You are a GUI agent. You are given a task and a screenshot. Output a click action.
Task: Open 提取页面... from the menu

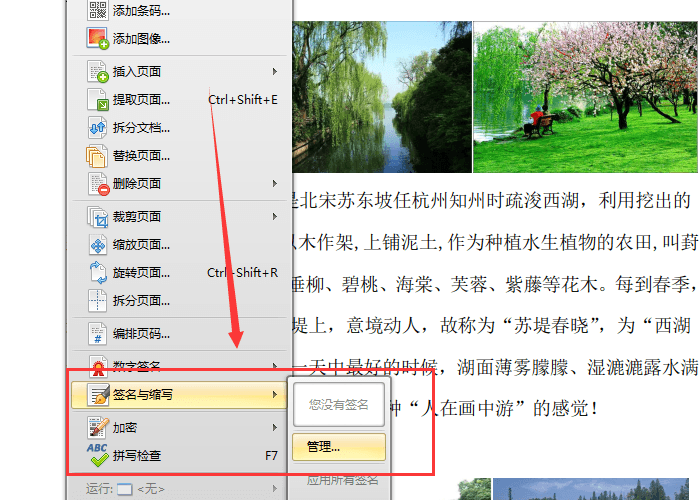pyautogui.click(x=179, y=99)
